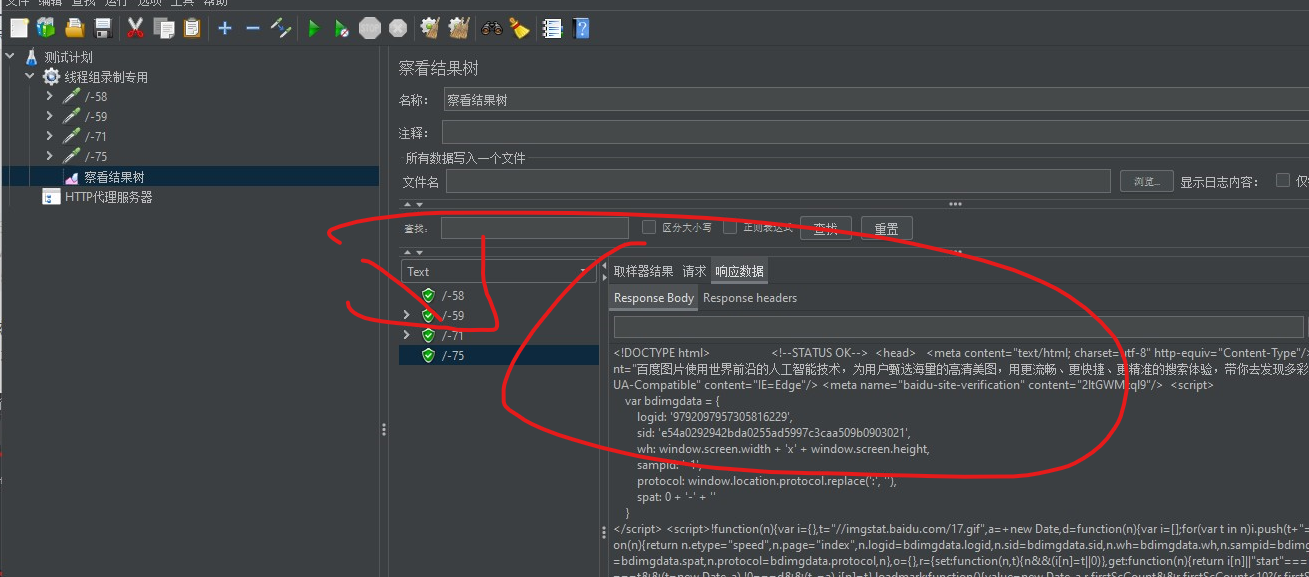Viewport: 1309px width, 577px height.
Task: Click the logid value line
Action: [x=714, y=417]
